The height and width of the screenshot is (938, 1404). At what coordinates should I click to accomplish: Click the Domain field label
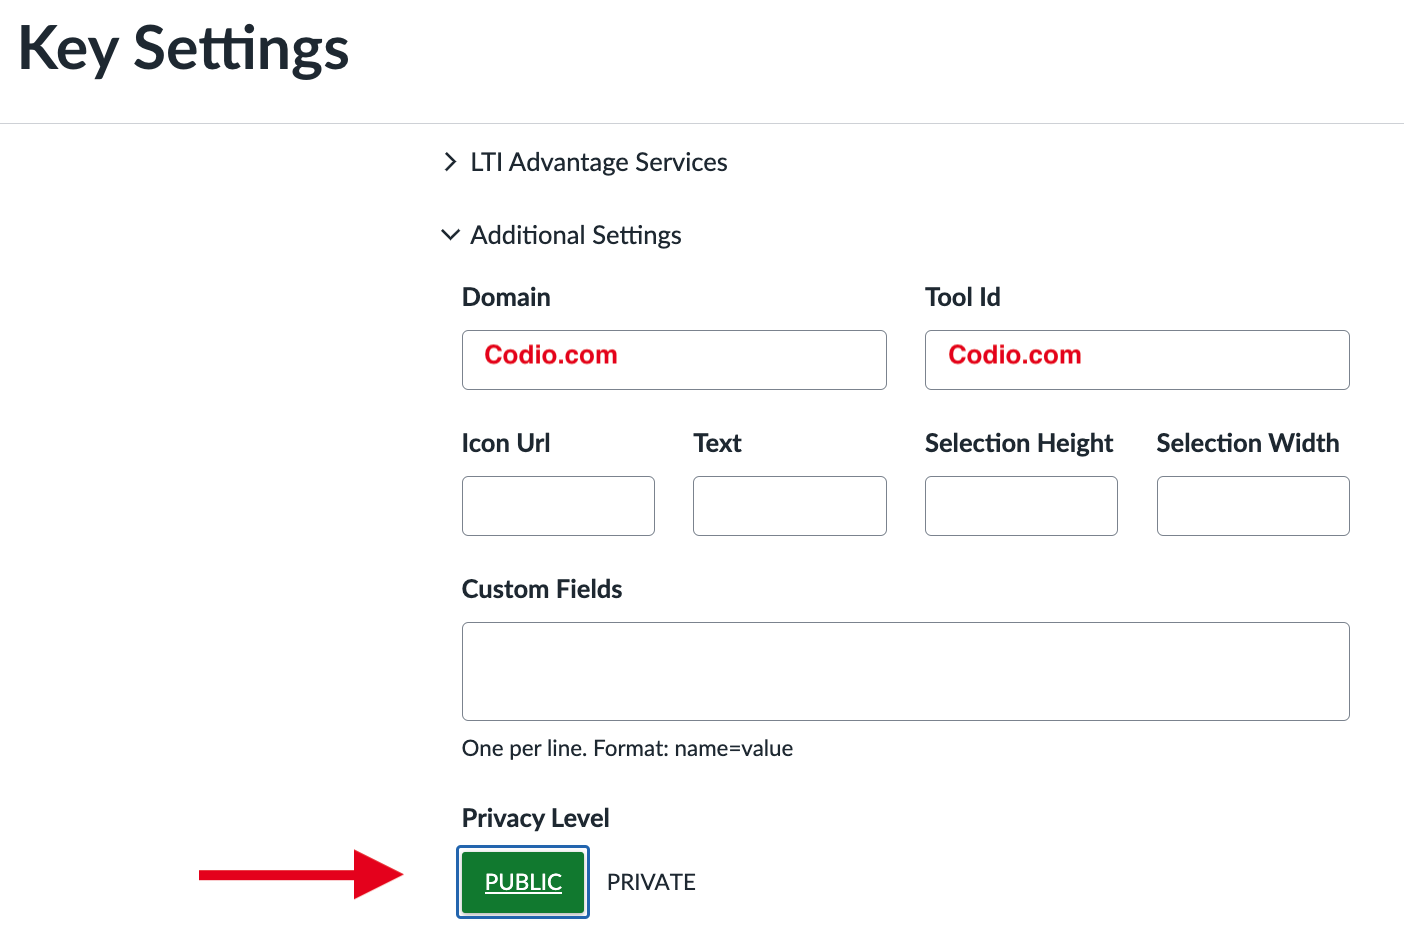(506, 297)
